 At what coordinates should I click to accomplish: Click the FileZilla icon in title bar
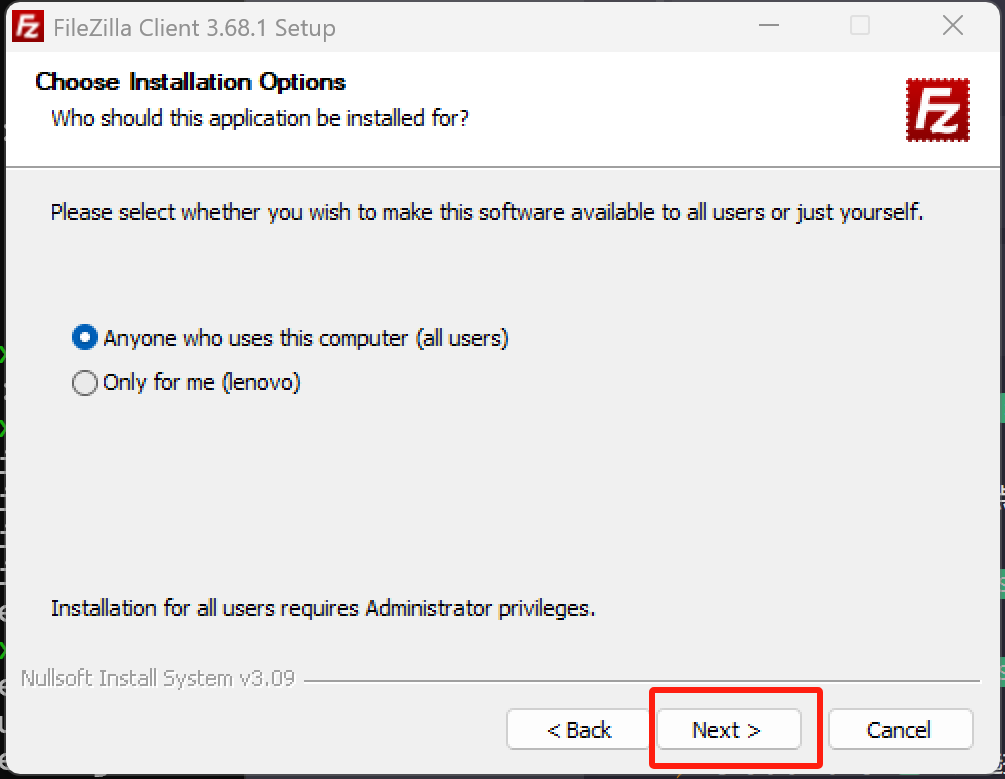tap(28, 26)
